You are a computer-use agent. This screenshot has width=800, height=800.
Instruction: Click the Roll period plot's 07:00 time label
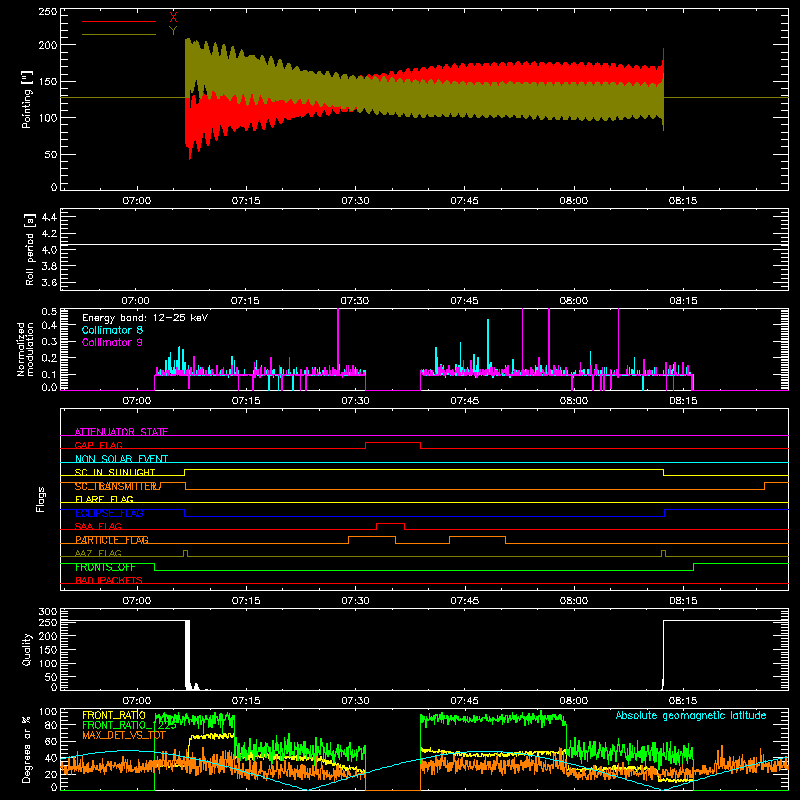tap(136, 301)
